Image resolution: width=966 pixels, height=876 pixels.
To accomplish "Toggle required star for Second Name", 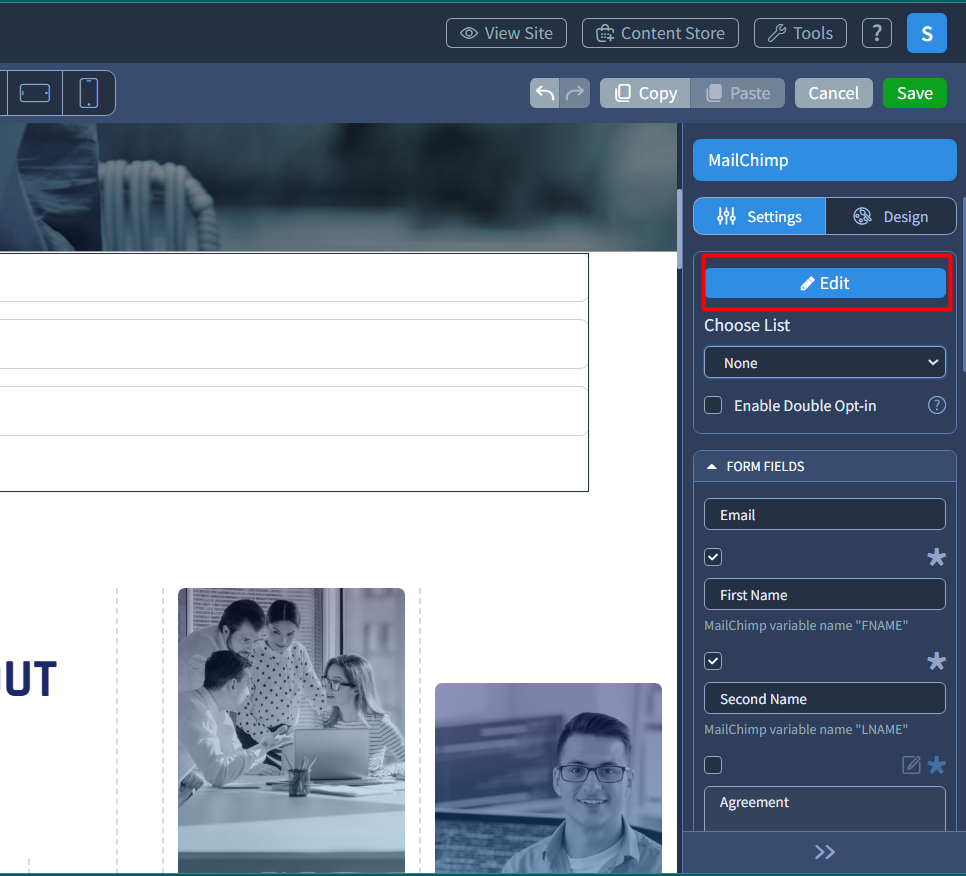I will coord(936,661).
